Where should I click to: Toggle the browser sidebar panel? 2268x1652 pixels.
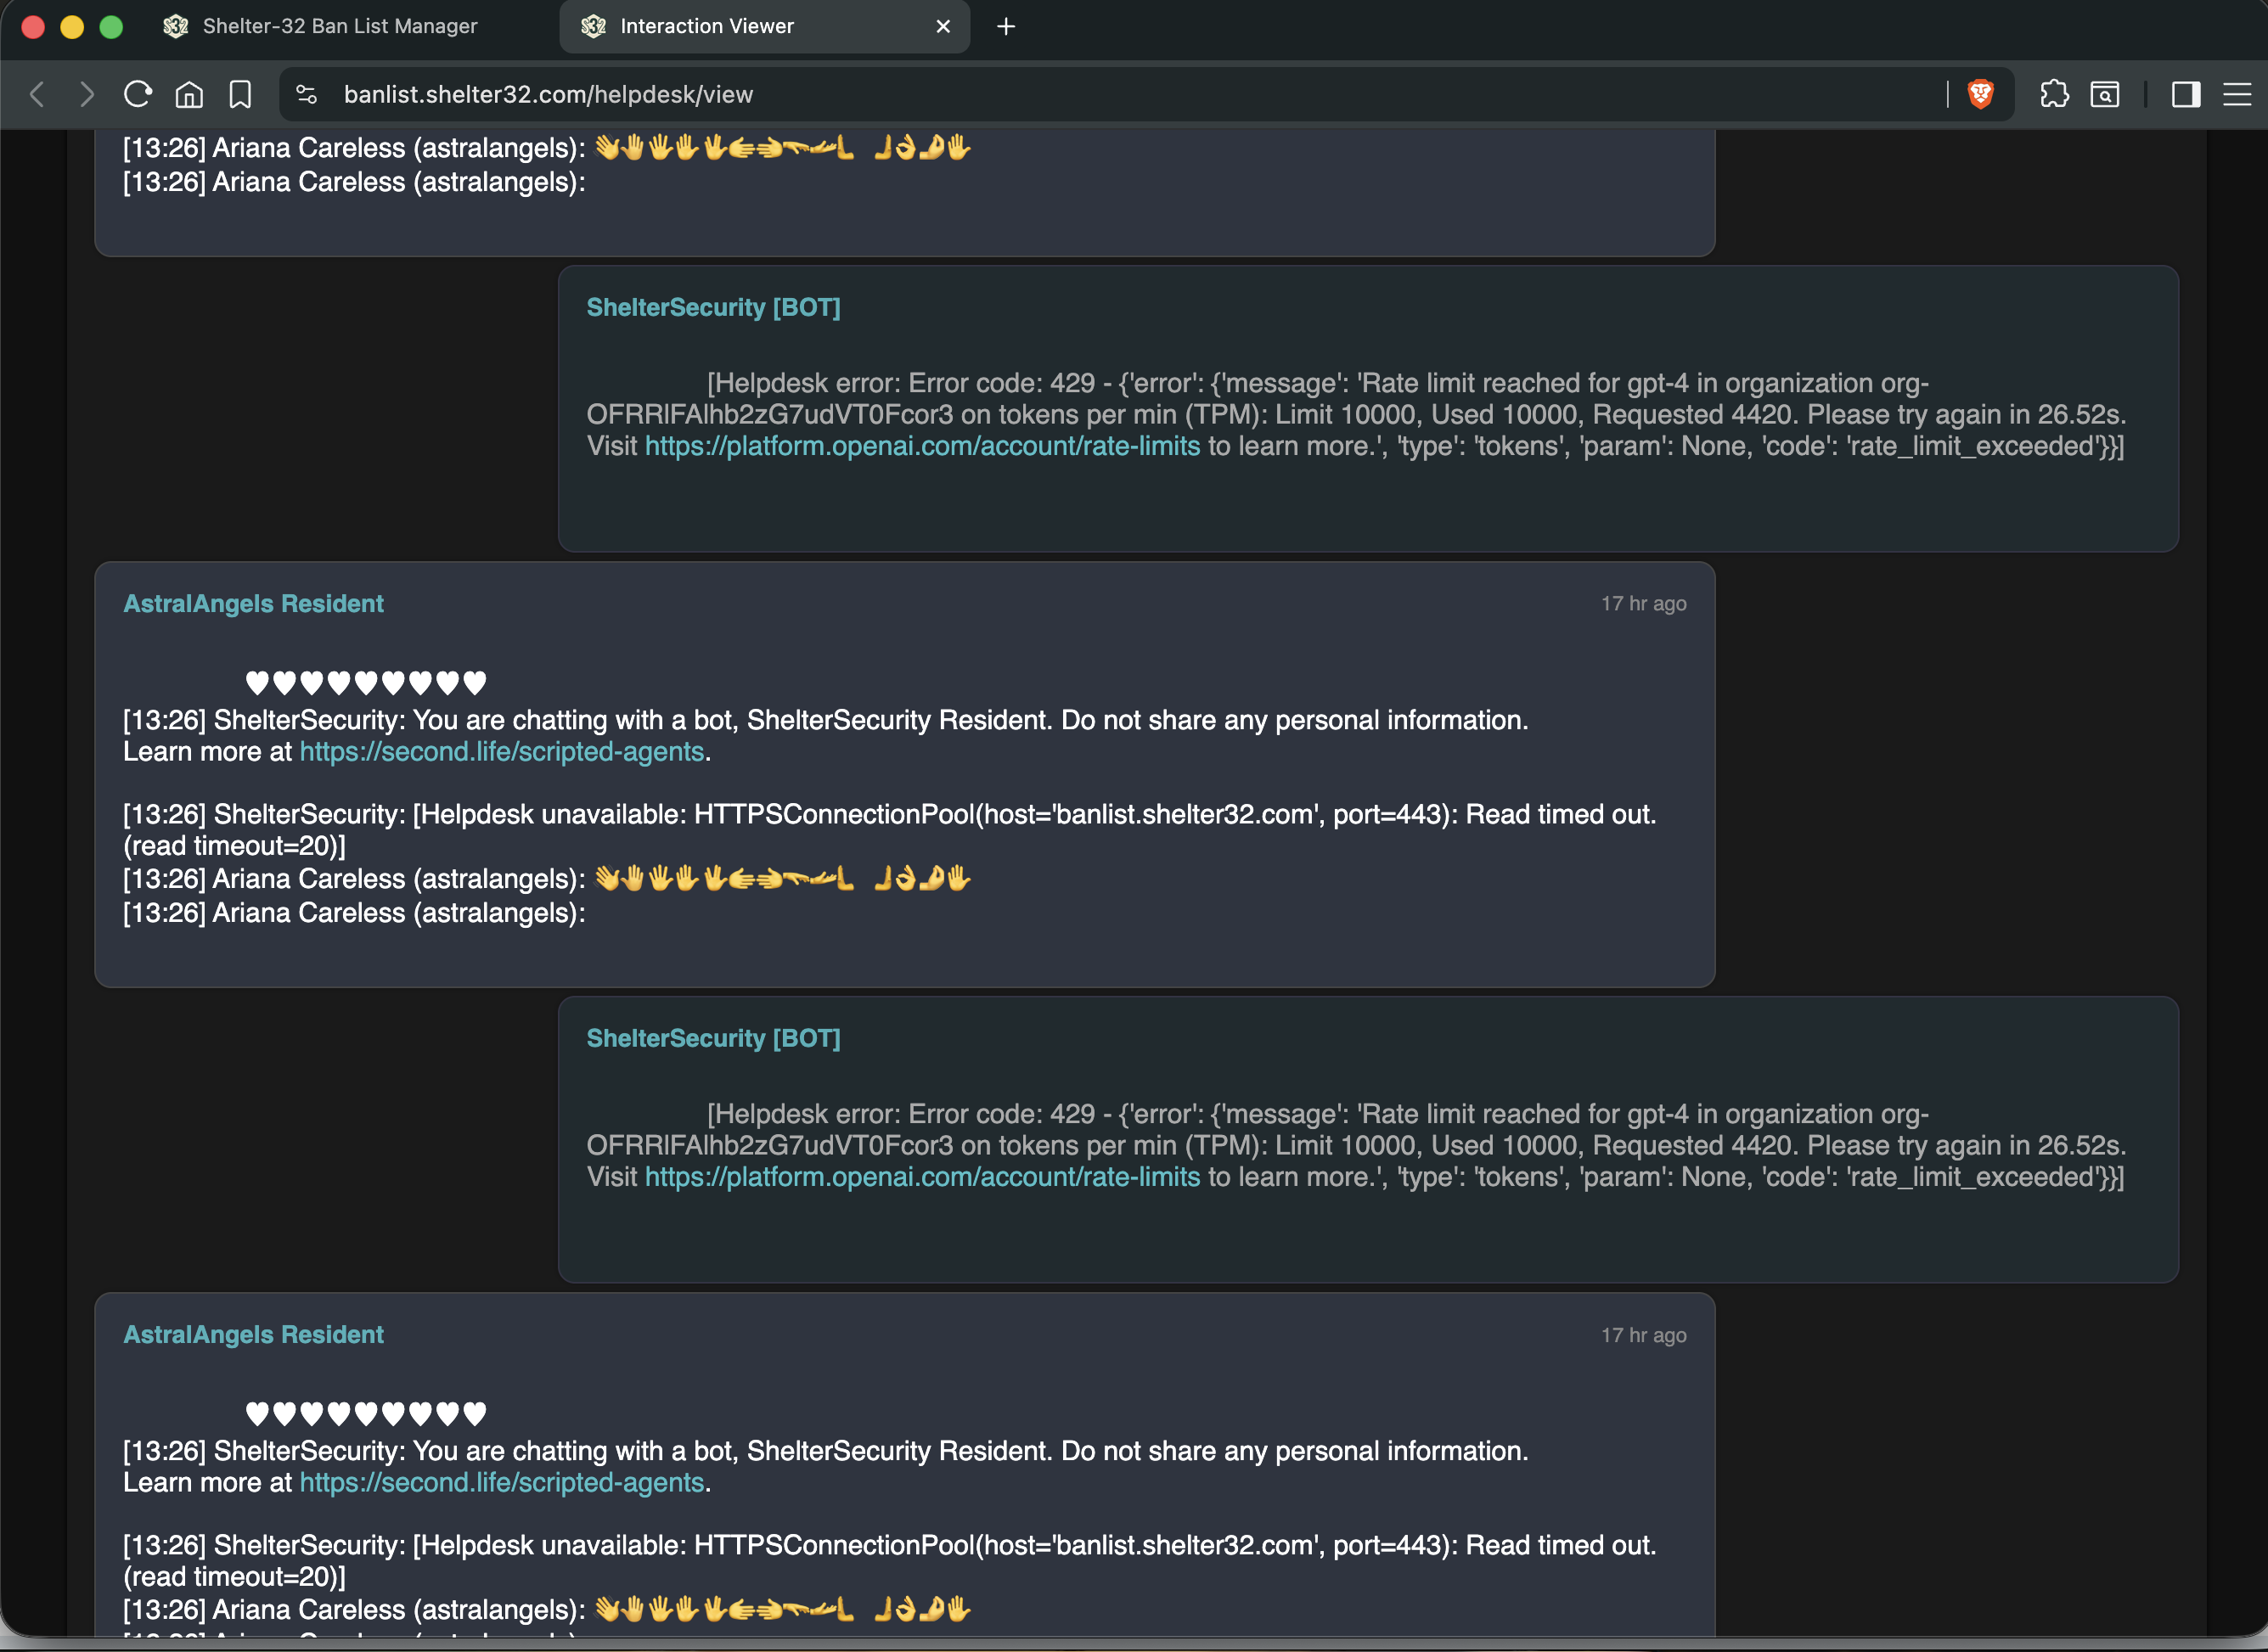[x=2186, y=94]
